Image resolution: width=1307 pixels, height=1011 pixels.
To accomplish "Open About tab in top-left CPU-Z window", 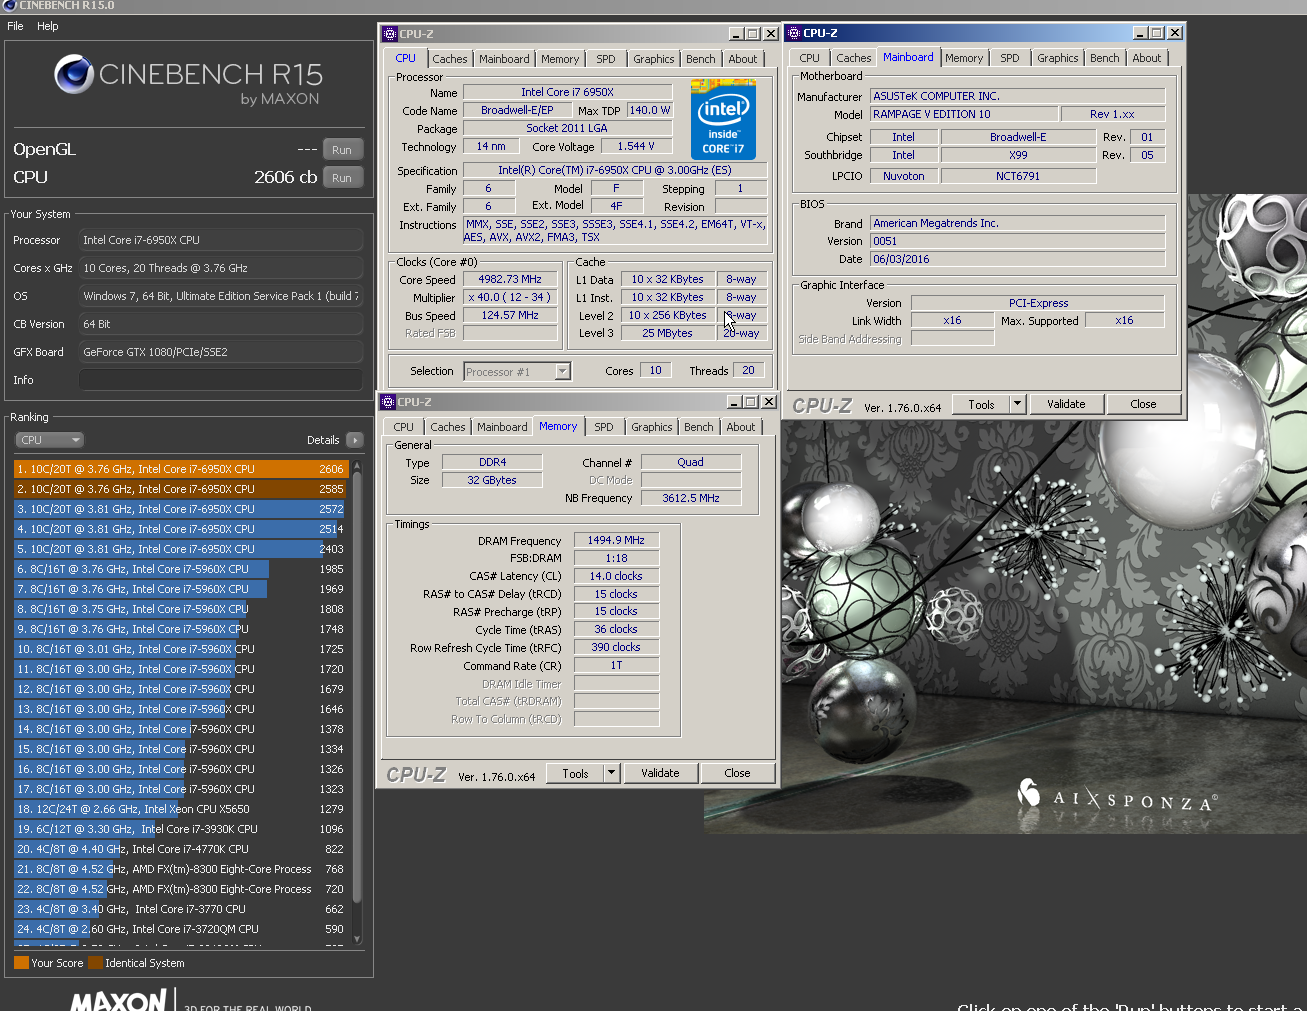I will tap(743, 59).
